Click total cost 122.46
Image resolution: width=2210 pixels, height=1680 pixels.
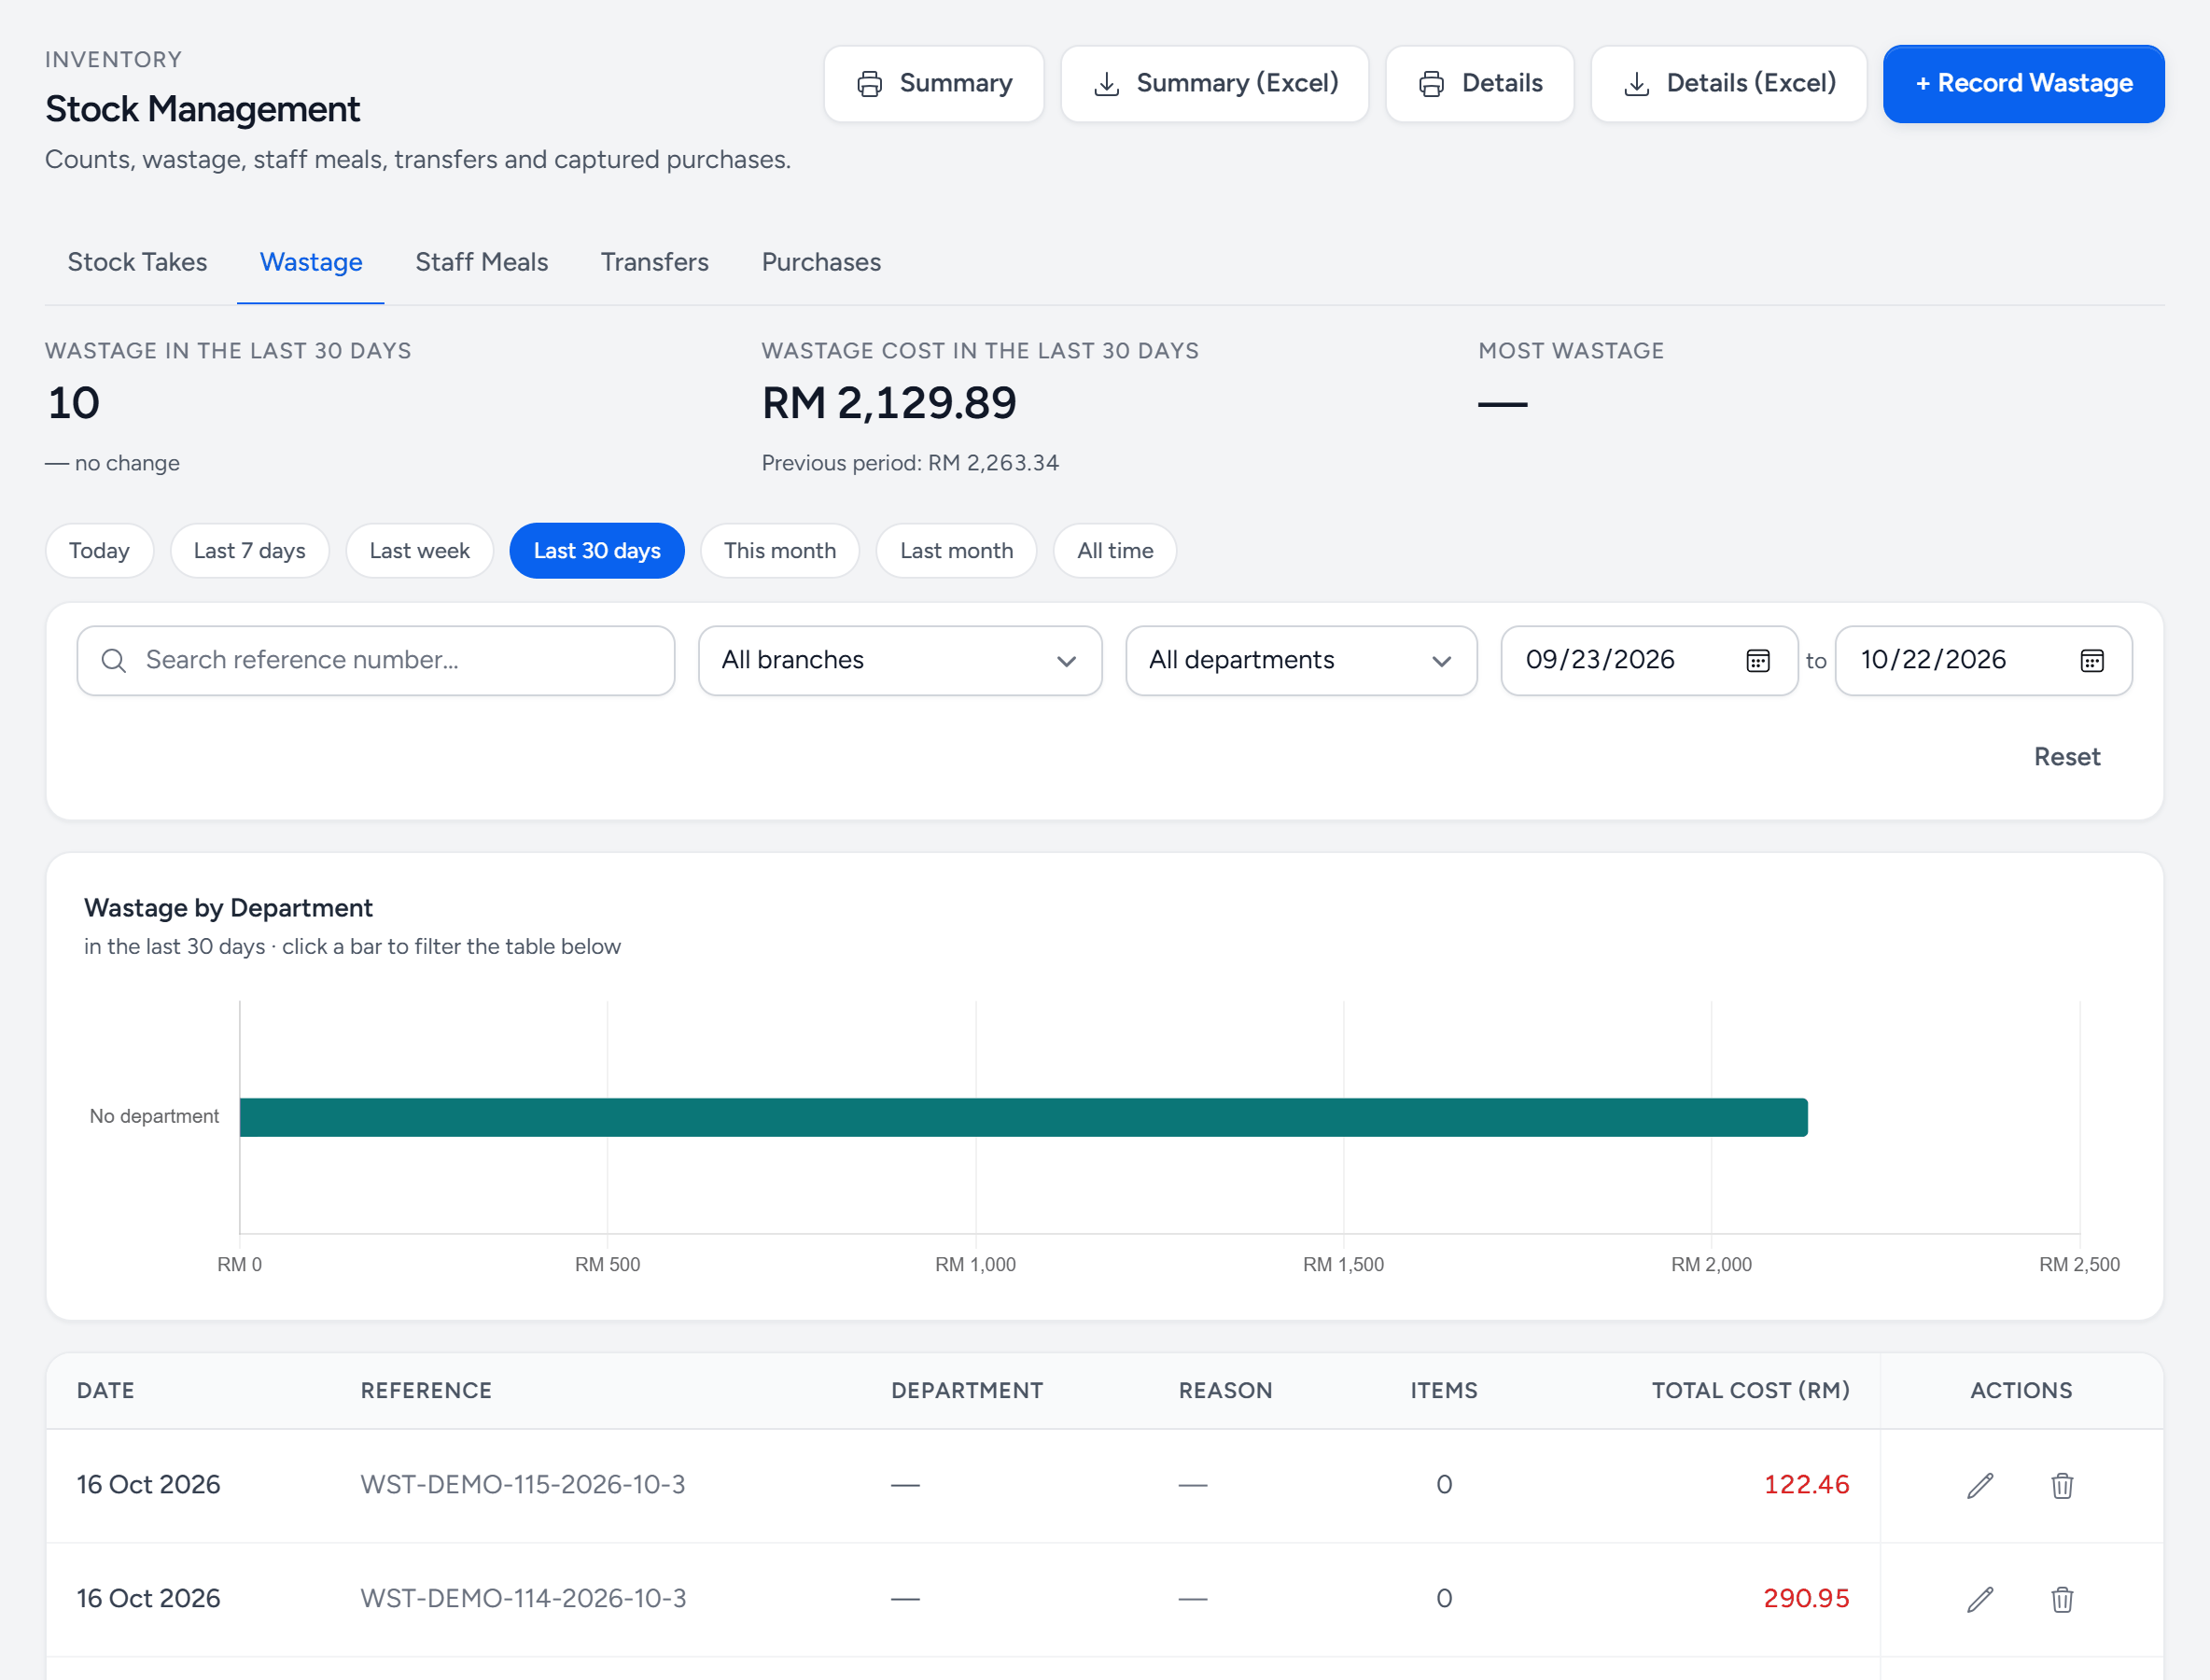click(1806, 1485)
